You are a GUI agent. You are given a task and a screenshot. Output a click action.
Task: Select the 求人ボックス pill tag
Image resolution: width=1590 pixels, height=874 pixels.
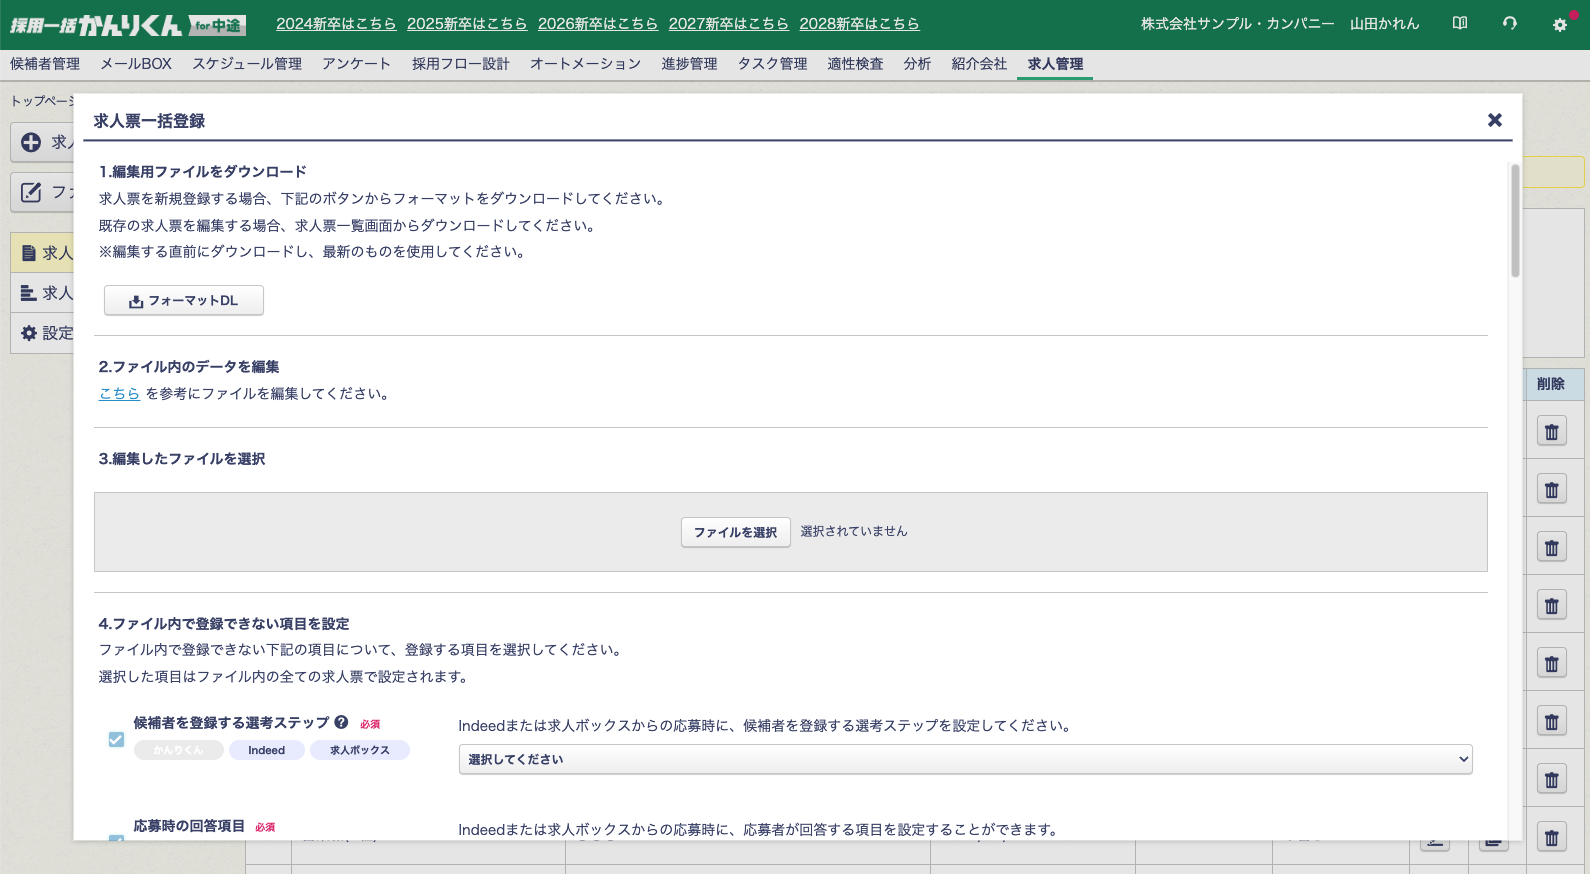tap(359, 750)
